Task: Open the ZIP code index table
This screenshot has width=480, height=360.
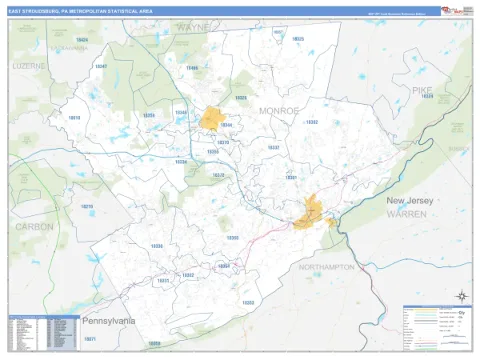Action: click(44, 333)
